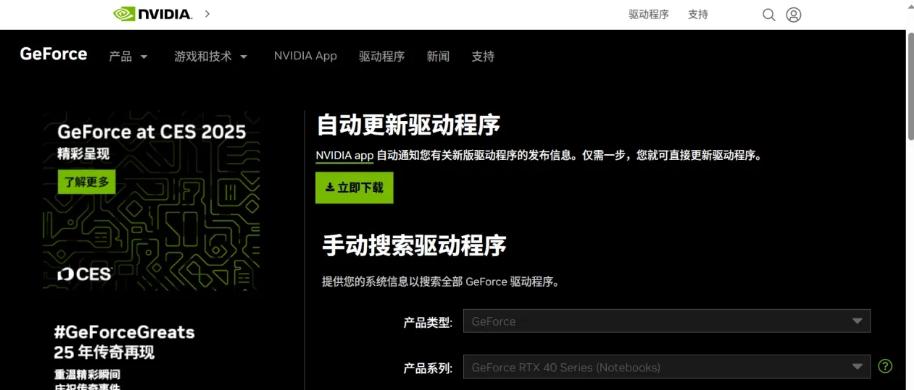This screenshot has height=390, width=914.
Task: Click the green help question mark icon
Action: [885, 366]
